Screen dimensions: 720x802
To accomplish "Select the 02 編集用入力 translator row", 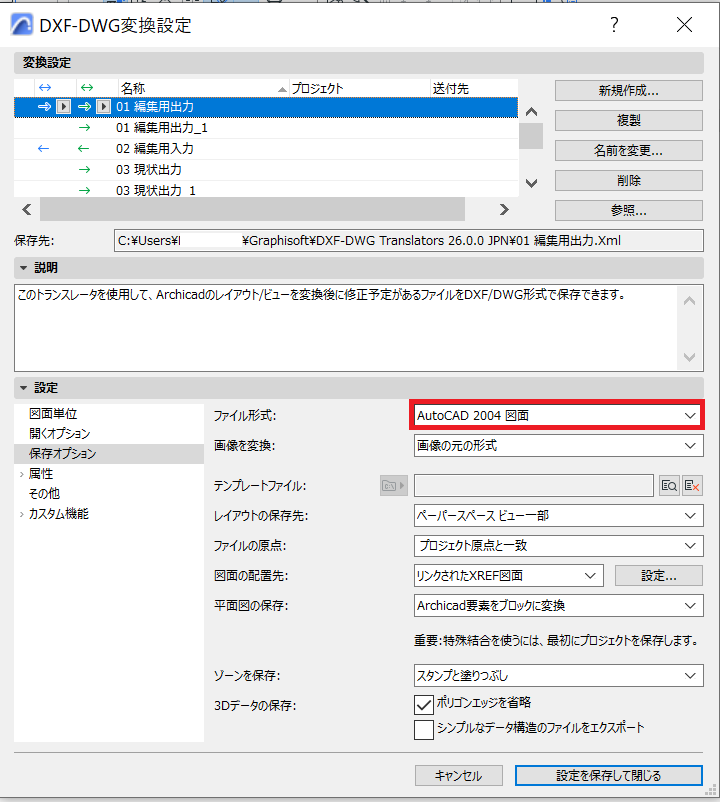I will (x=266, y=149).
